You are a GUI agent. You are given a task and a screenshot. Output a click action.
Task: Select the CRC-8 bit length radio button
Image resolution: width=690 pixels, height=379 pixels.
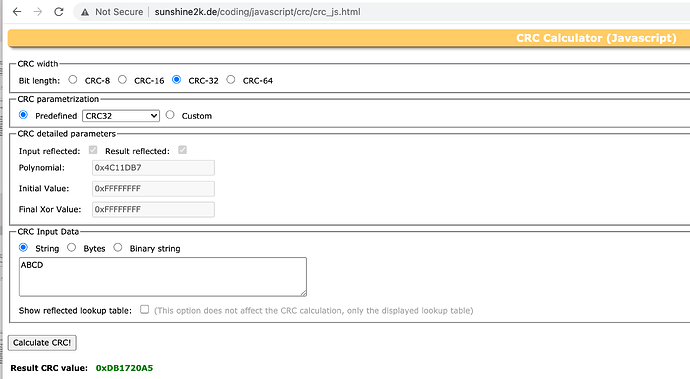click(73, 80)
